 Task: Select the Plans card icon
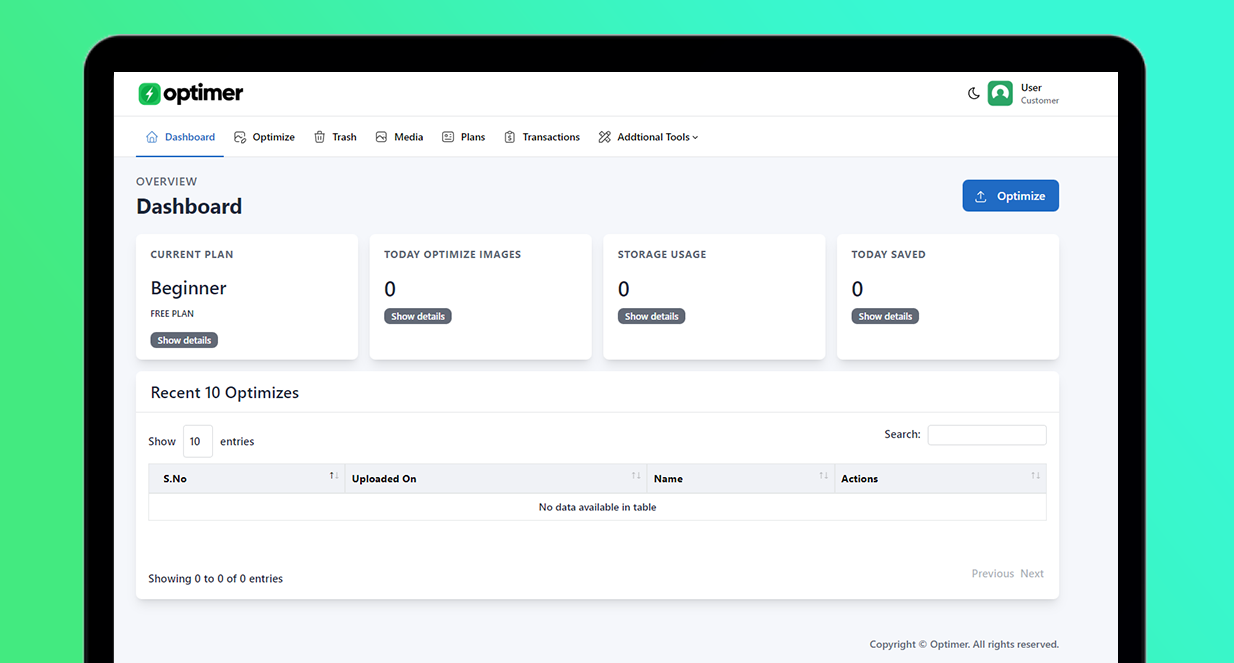coord(446,136)
